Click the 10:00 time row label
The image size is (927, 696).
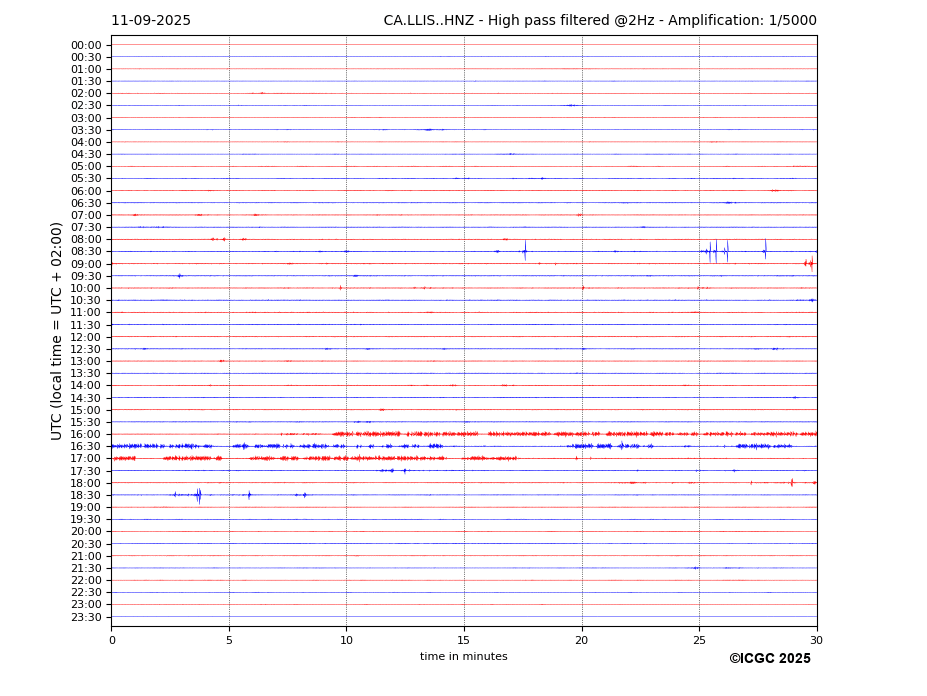(x=86, y=289)
